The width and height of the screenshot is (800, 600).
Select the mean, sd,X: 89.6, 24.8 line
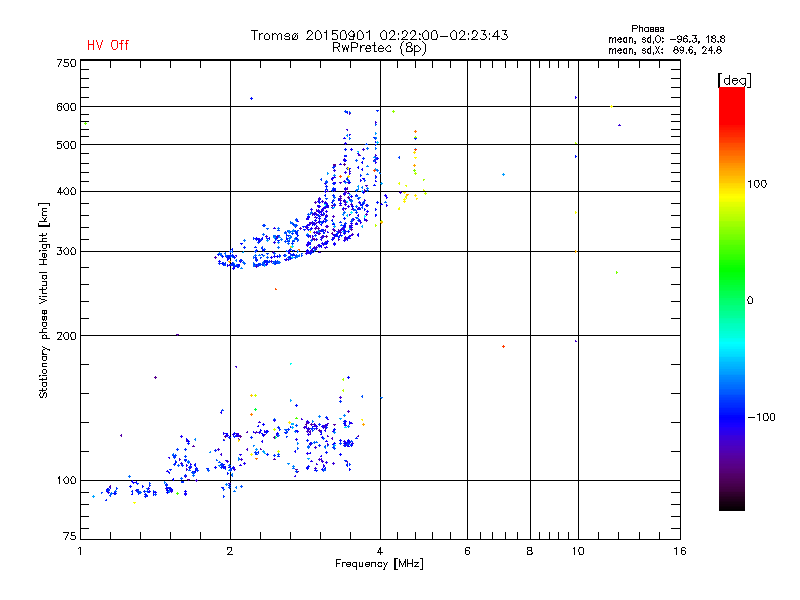click(665, 51)
